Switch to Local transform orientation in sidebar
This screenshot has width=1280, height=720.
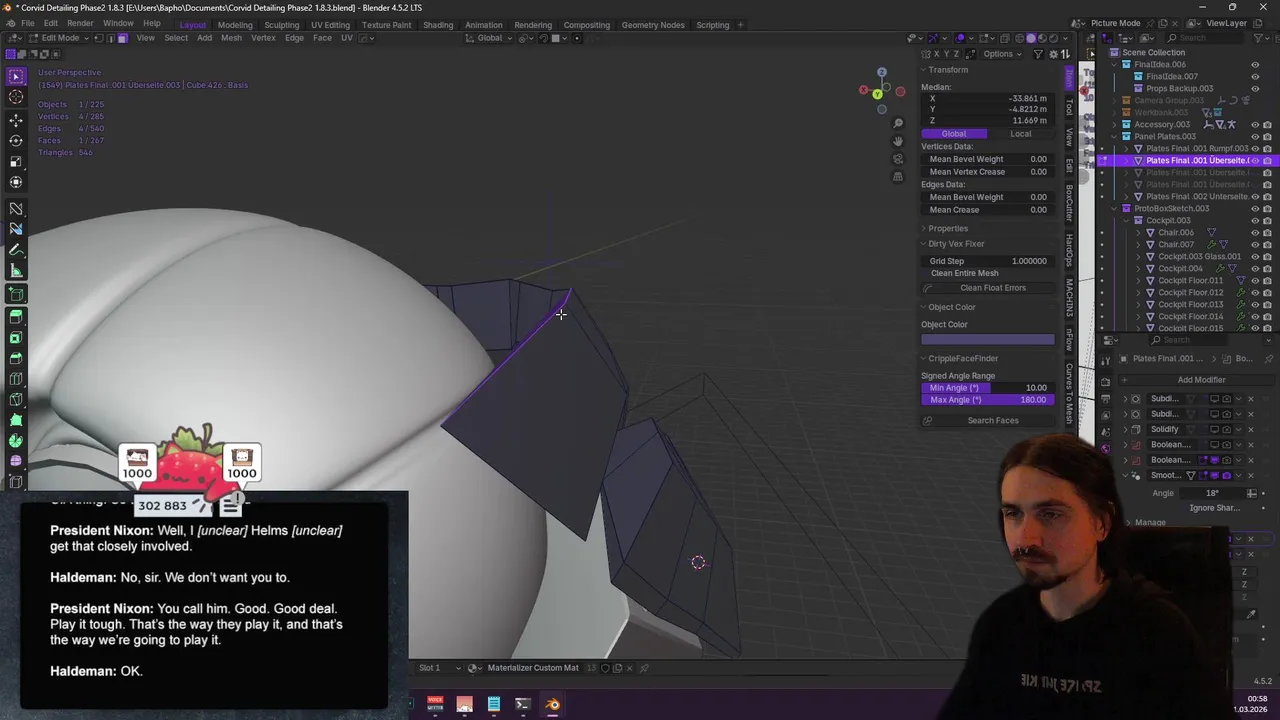(x=1021, y=134)
